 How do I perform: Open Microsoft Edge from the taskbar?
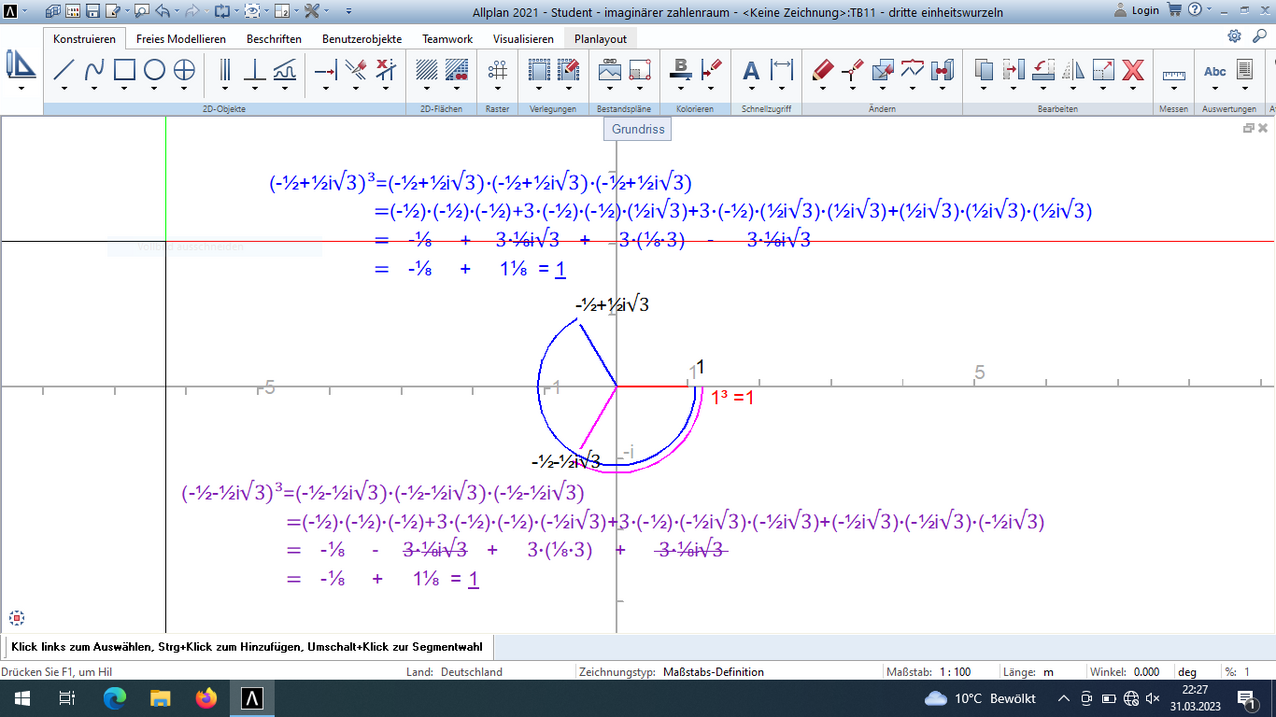[x=115, y=698]
